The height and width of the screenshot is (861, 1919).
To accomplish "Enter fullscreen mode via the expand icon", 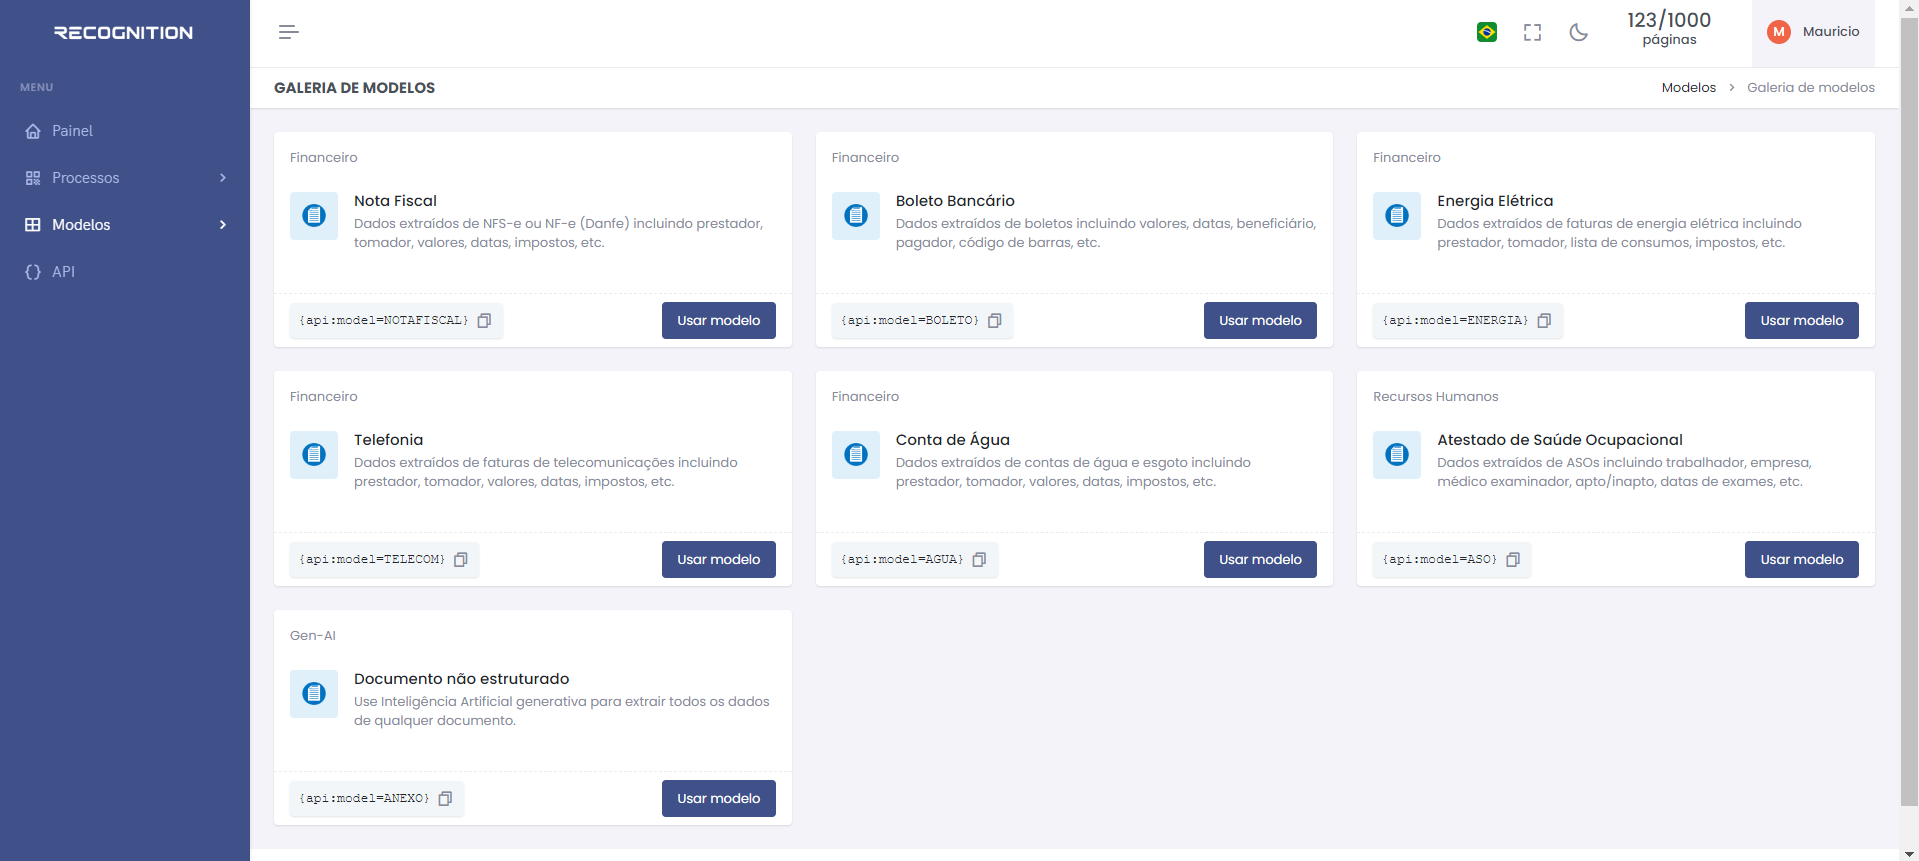I will pyautogui.click(x=1532, y=32).
